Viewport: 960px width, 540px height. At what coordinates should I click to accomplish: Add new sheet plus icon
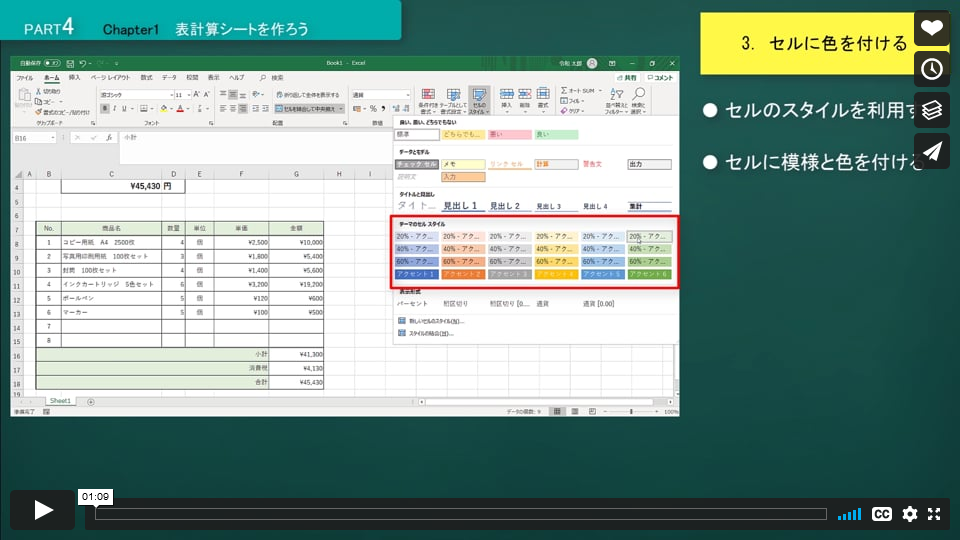click(91, 402)
